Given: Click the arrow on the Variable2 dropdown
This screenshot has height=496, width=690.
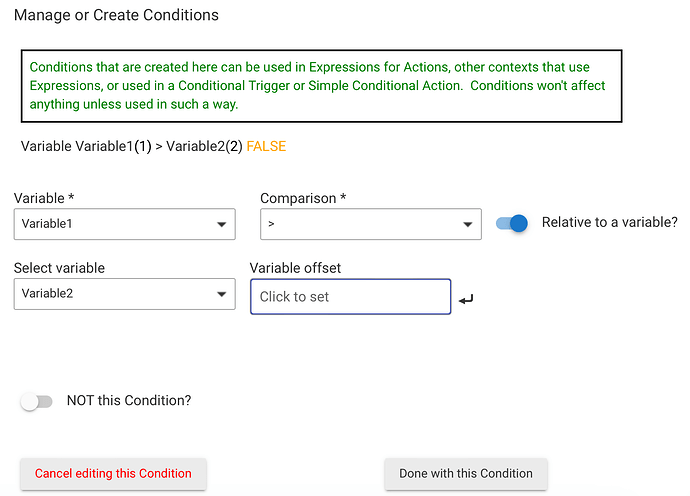Looking at the screenshot, I should pos(222,294).
